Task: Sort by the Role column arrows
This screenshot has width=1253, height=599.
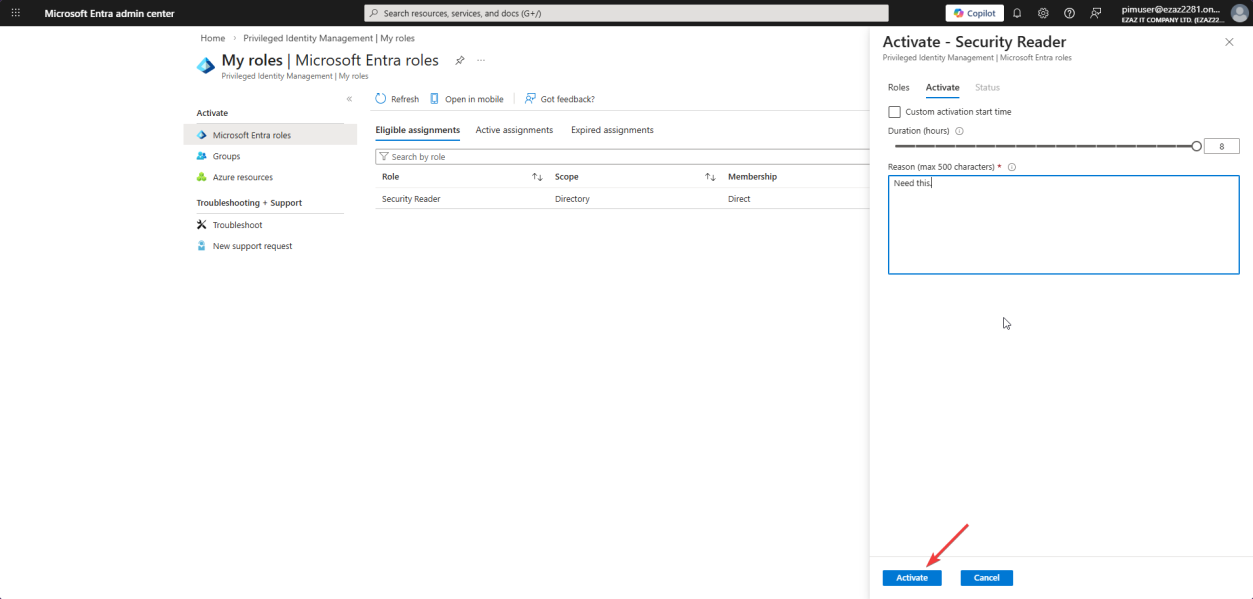Action: click(537, 177)
